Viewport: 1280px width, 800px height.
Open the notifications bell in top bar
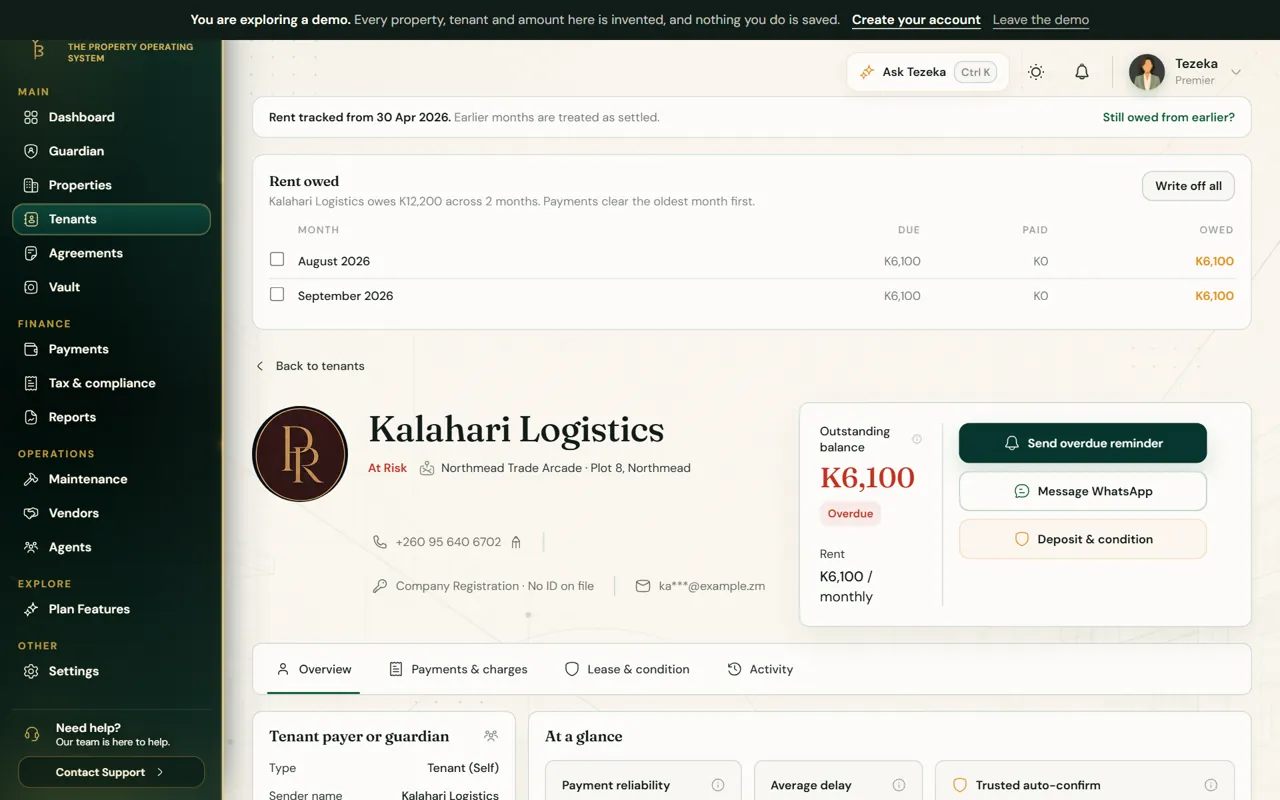pyautogui.click(x=1082, y=72)
